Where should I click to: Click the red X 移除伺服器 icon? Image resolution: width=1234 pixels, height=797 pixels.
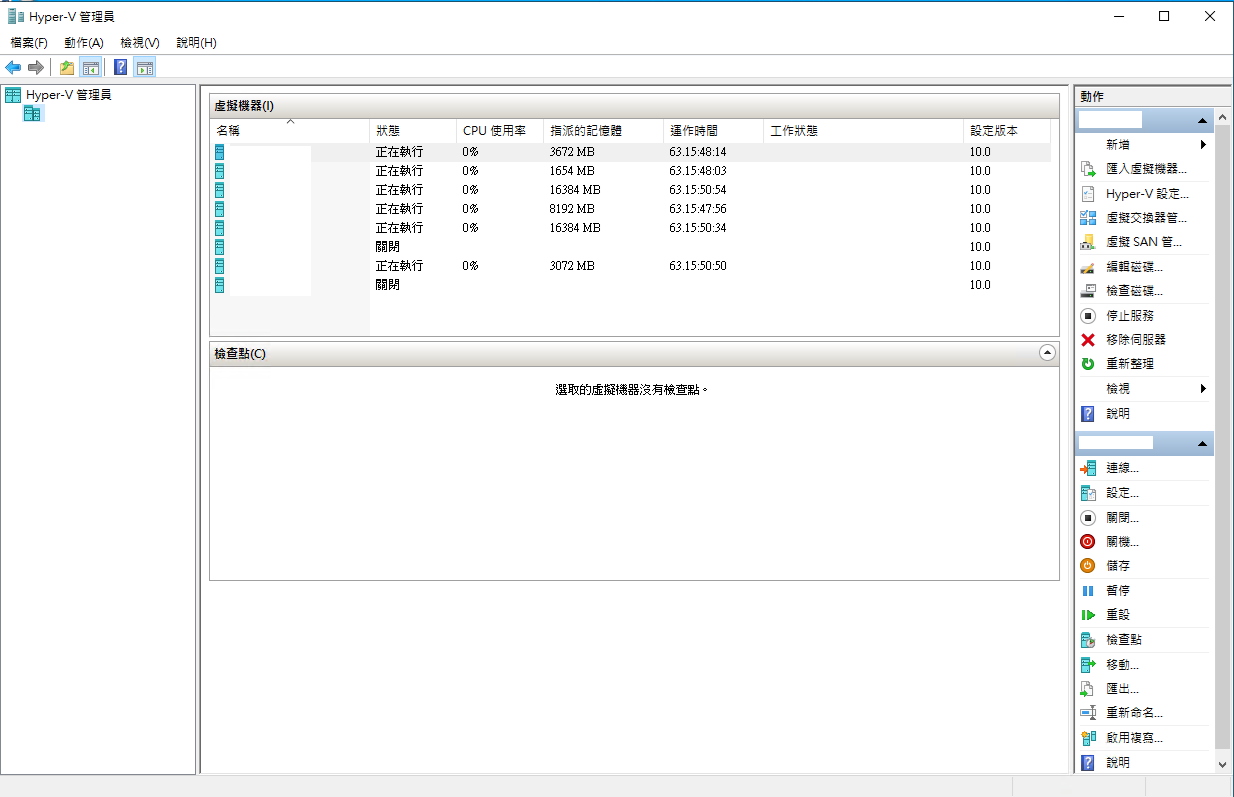pos(1088,340)
